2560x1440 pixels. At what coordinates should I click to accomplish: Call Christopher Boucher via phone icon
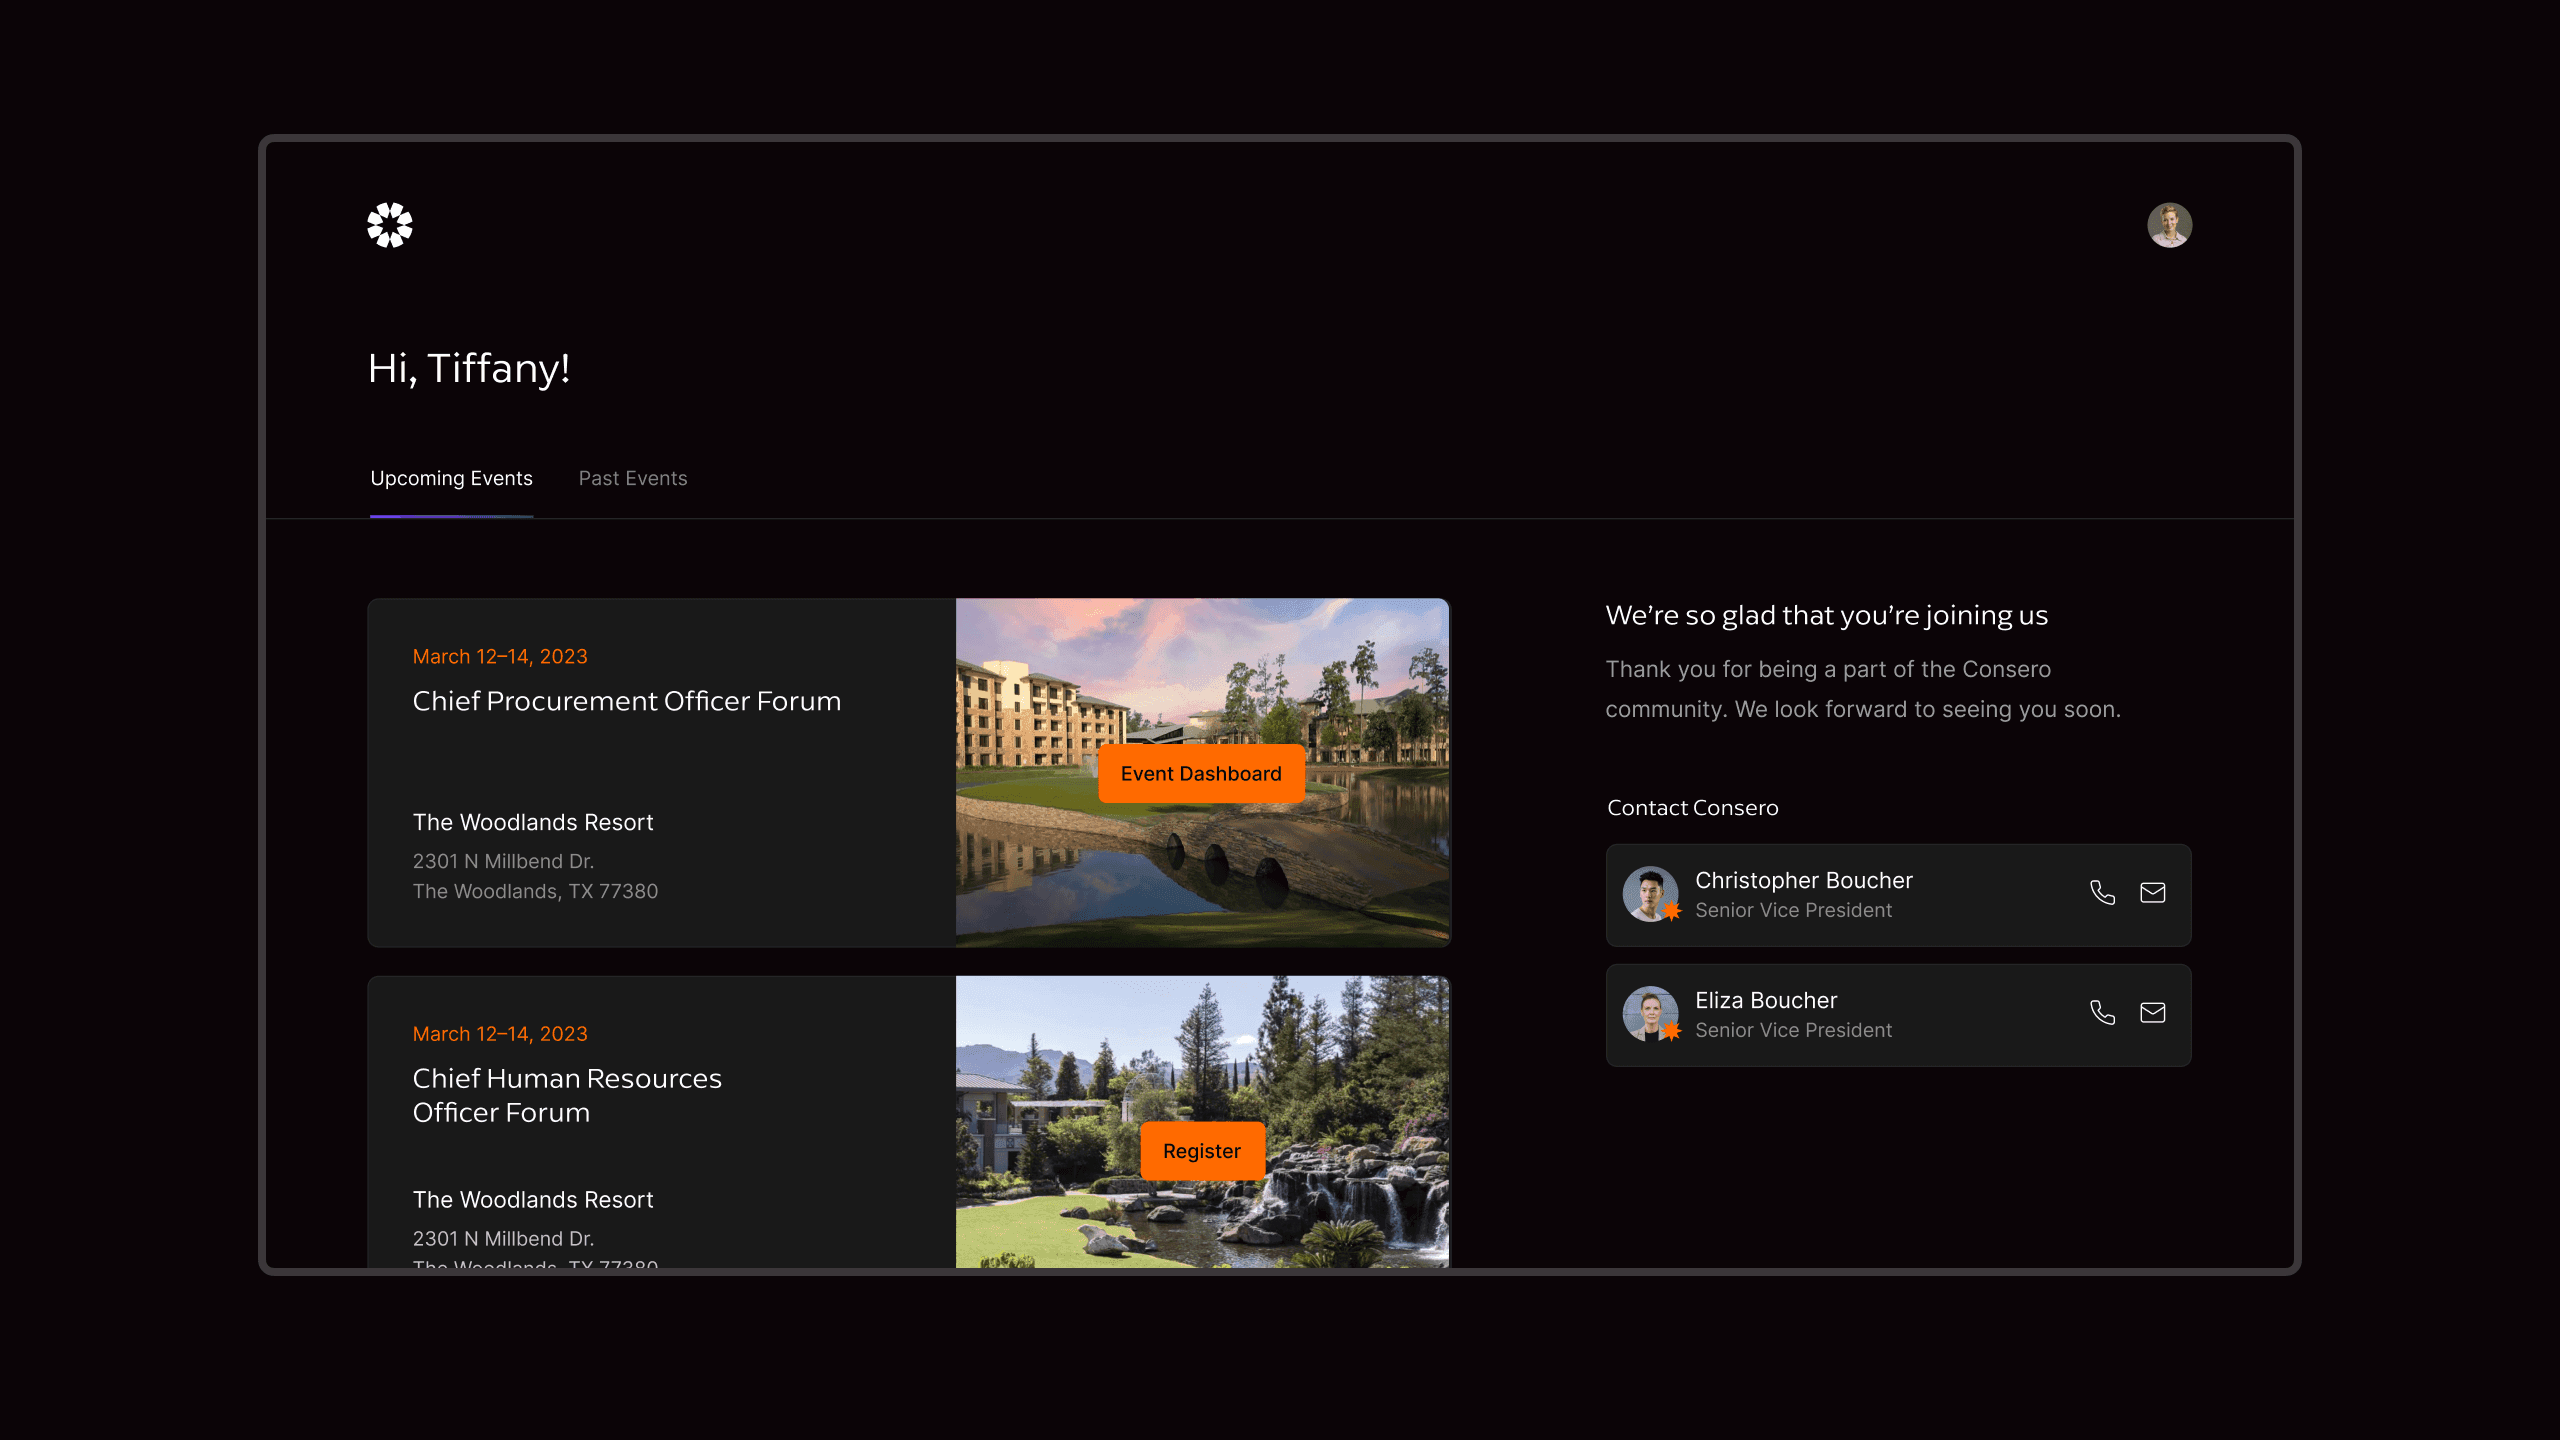(x=2102, y=893)
